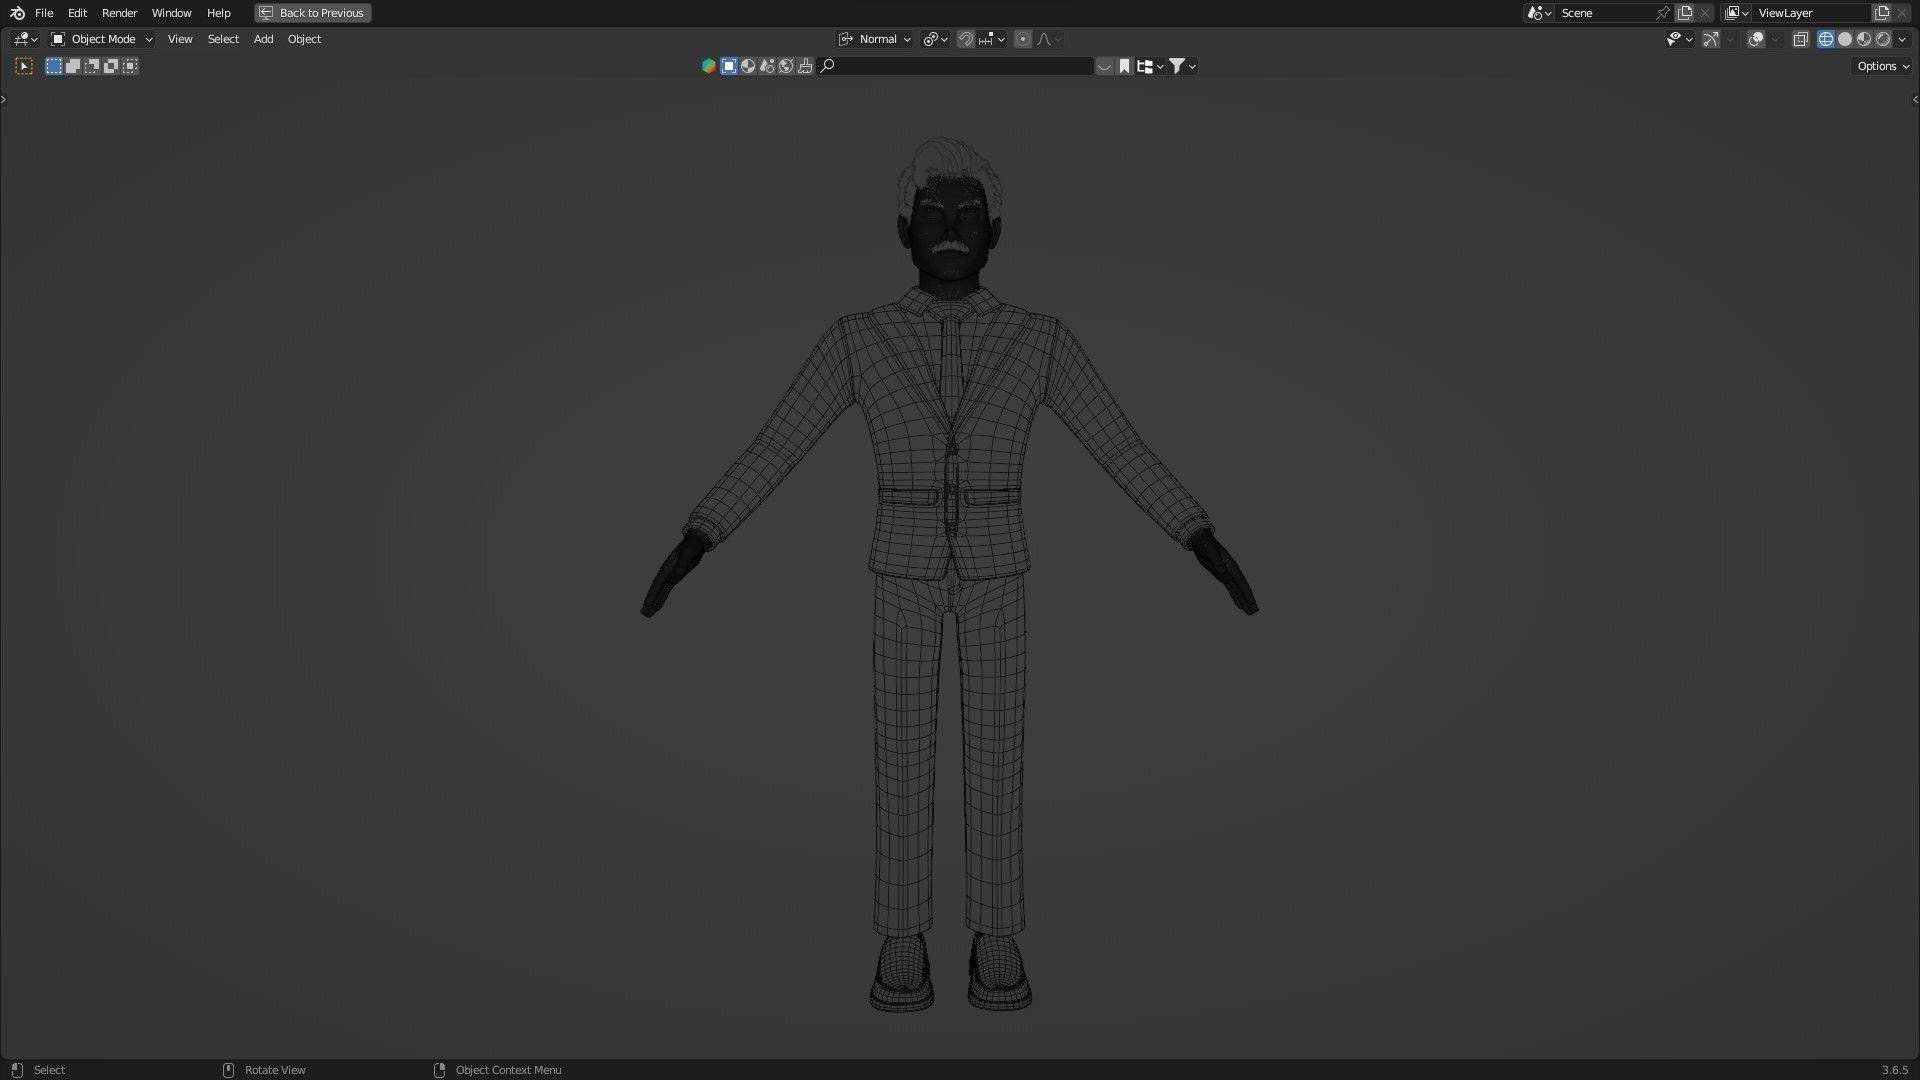Open the viewport Select menu

click(223, 39)
